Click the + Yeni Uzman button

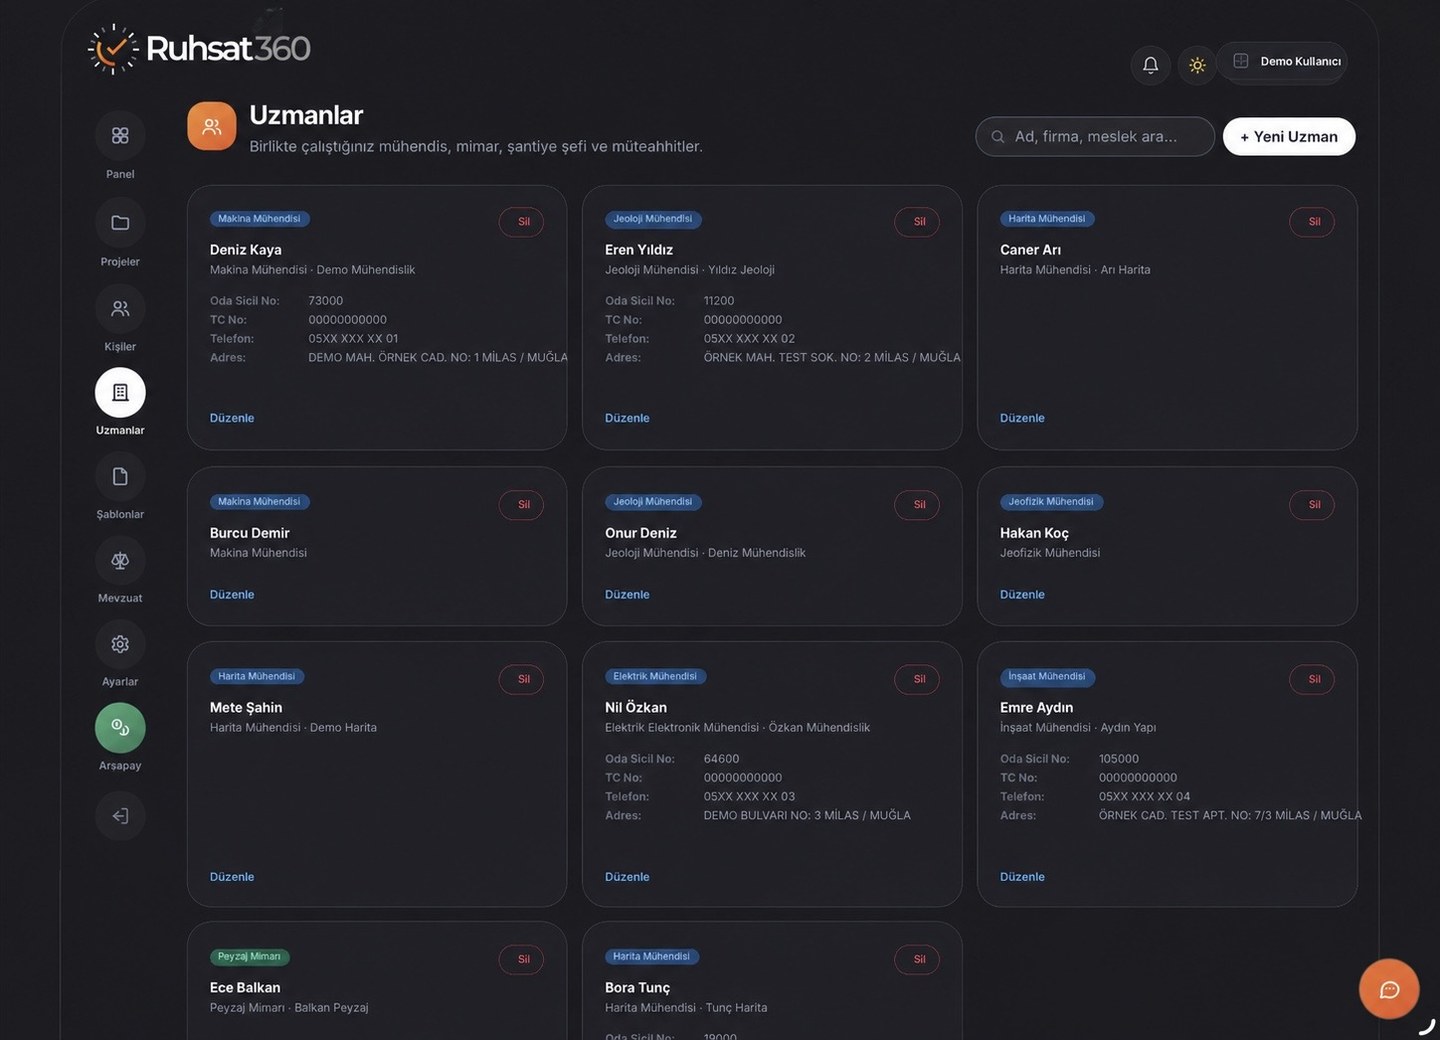coord(1289,137)
